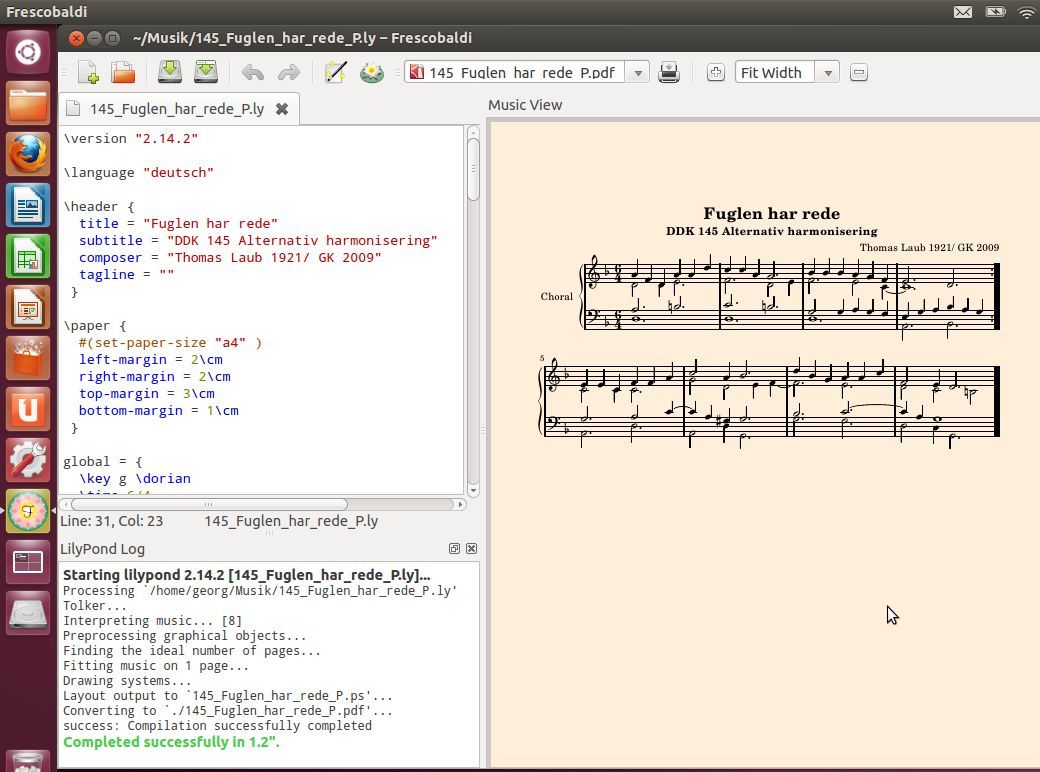Click the editor's vertical scrollbar handle
The image size is (1040, 772).
click(x=473, y=168)
